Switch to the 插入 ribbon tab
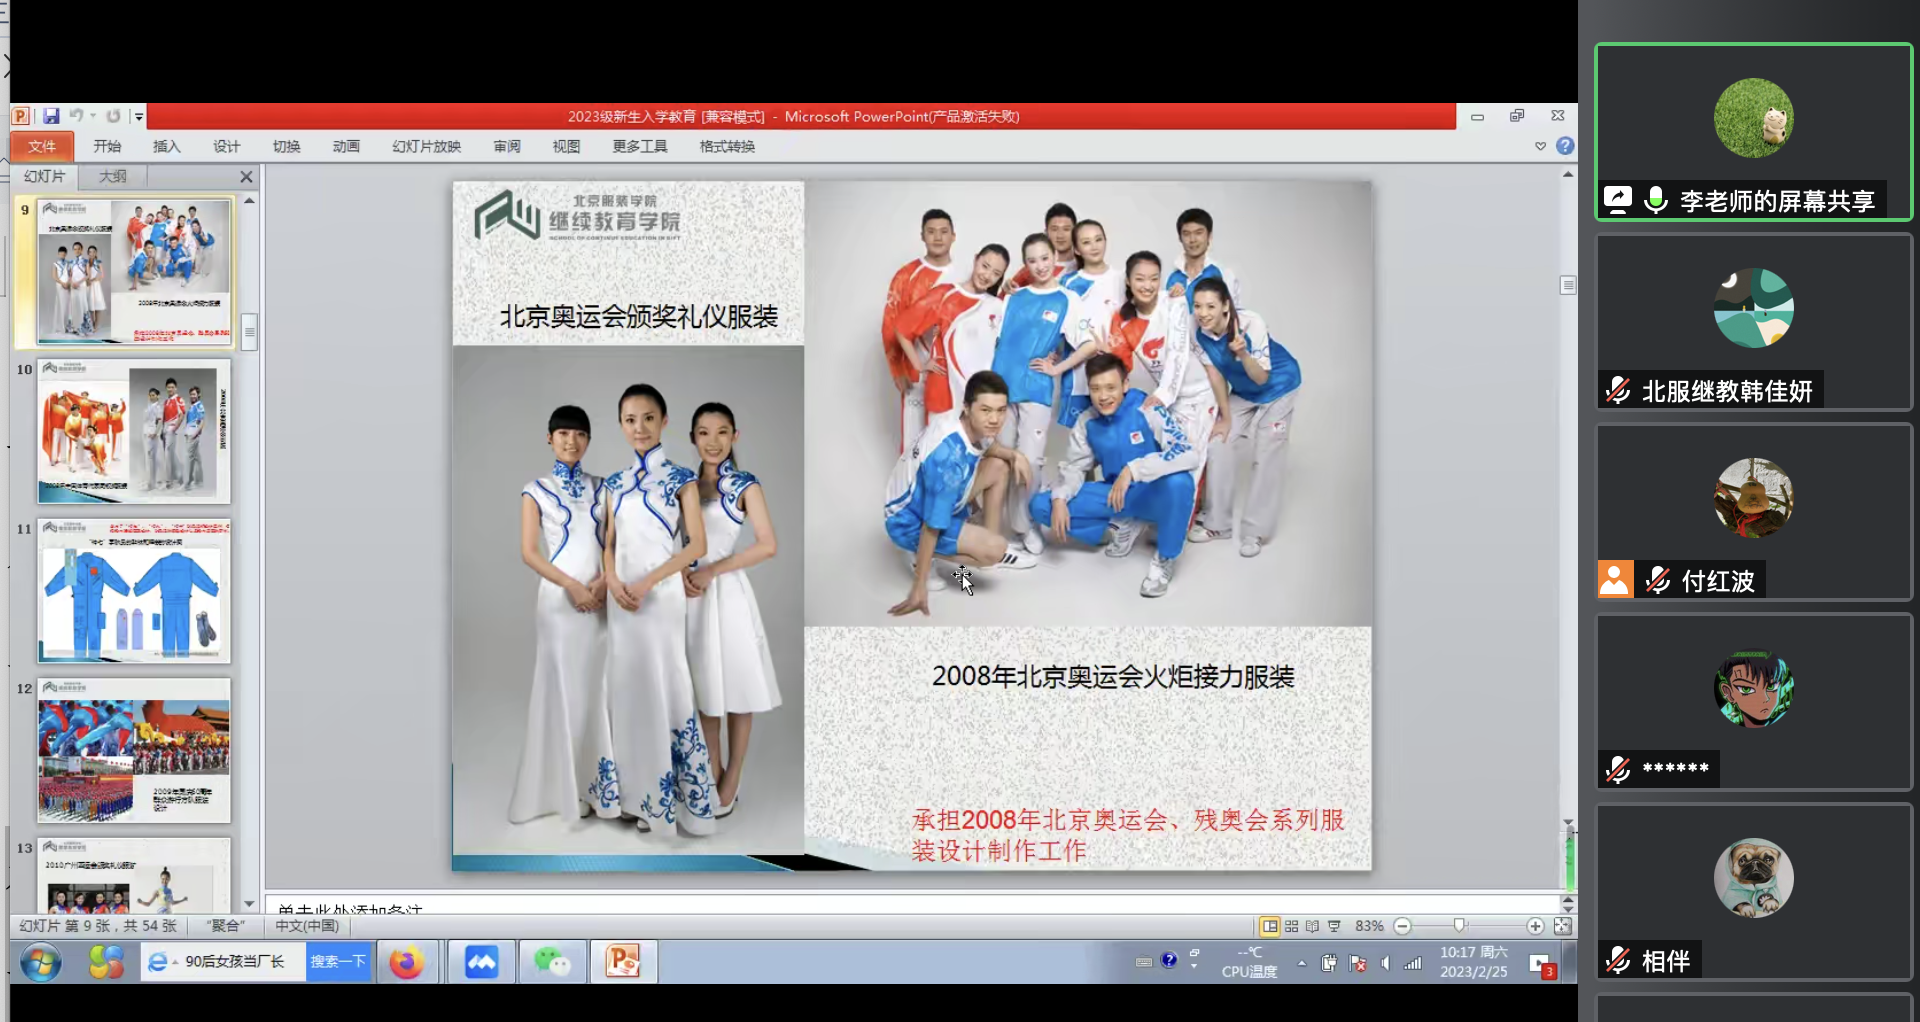The height and width of the screenshot is (1022, 1920). [167, 146]
